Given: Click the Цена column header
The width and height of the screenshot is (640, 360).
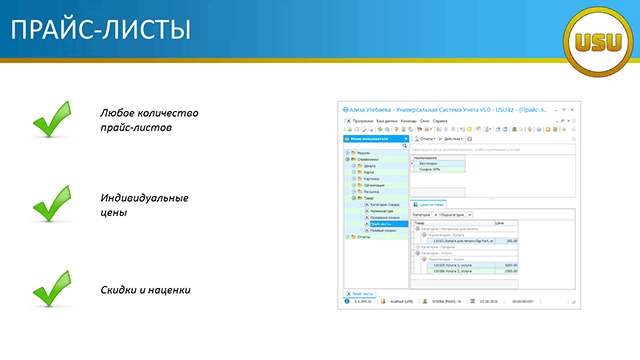Looking at the screenshot, I should click(506, 223).
